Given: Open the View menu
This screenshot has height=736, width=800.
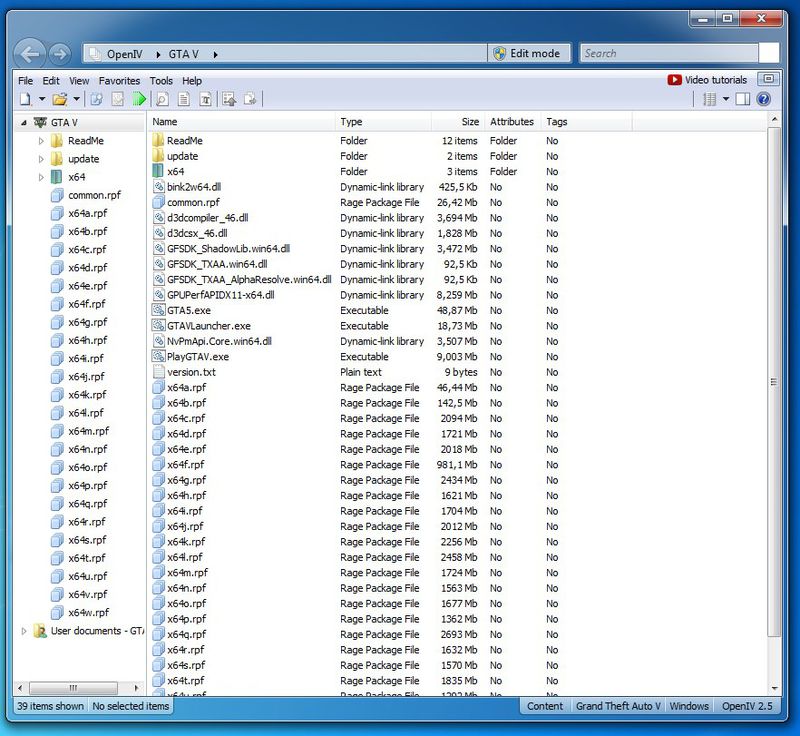Looking at the screenshot, I should tap(79, 81).
